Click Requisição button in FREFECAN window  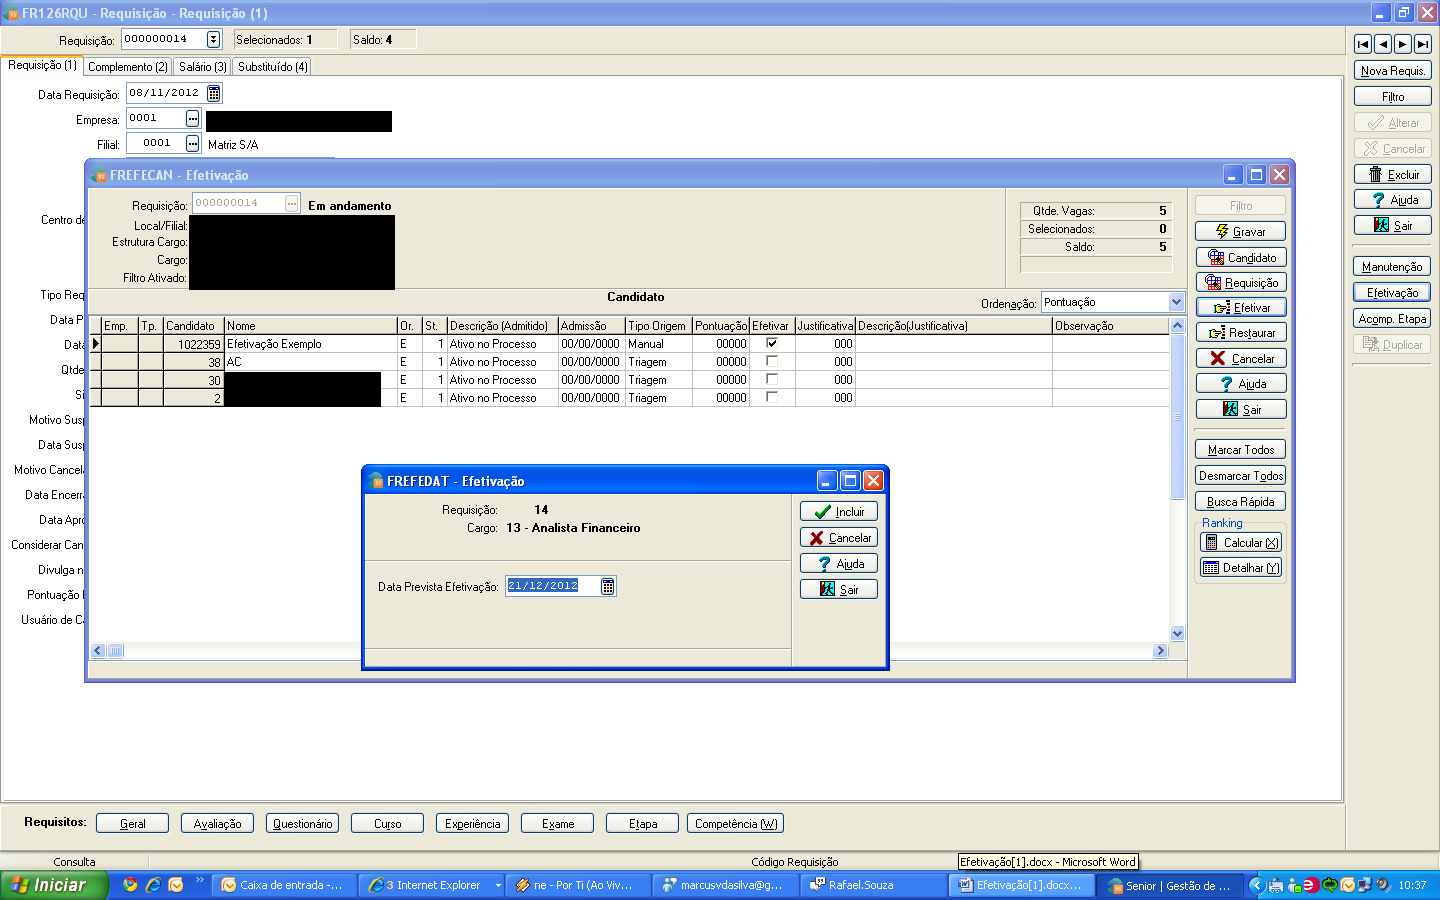pyautogui.click(x=1241, y=282)
